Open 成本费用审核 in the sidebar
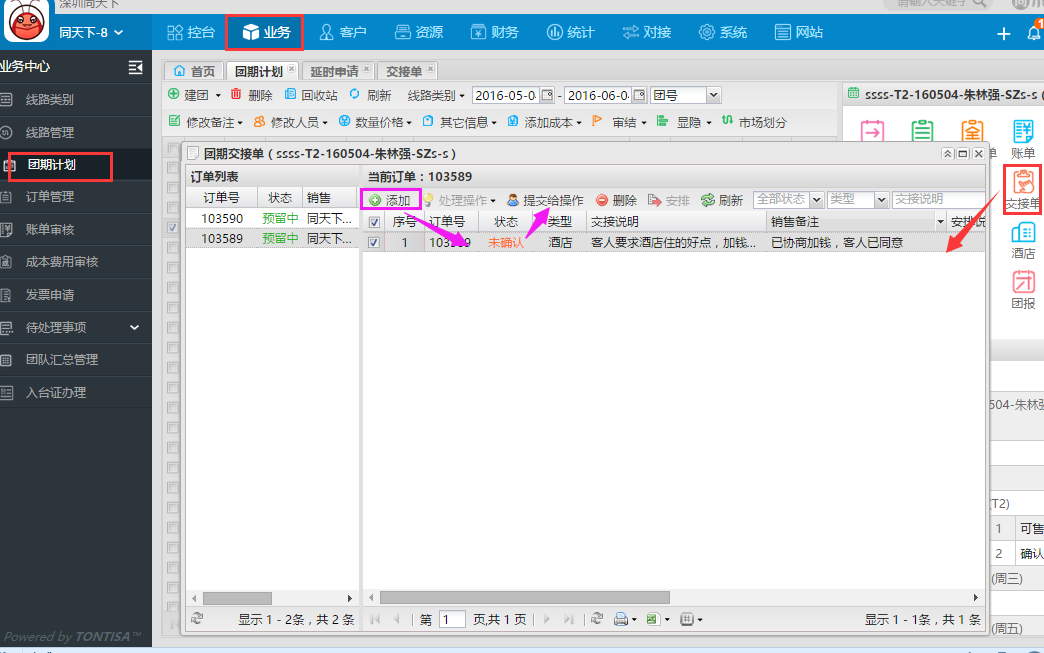1044x653 pixels. pyautogui.click(x=75, y=262)
